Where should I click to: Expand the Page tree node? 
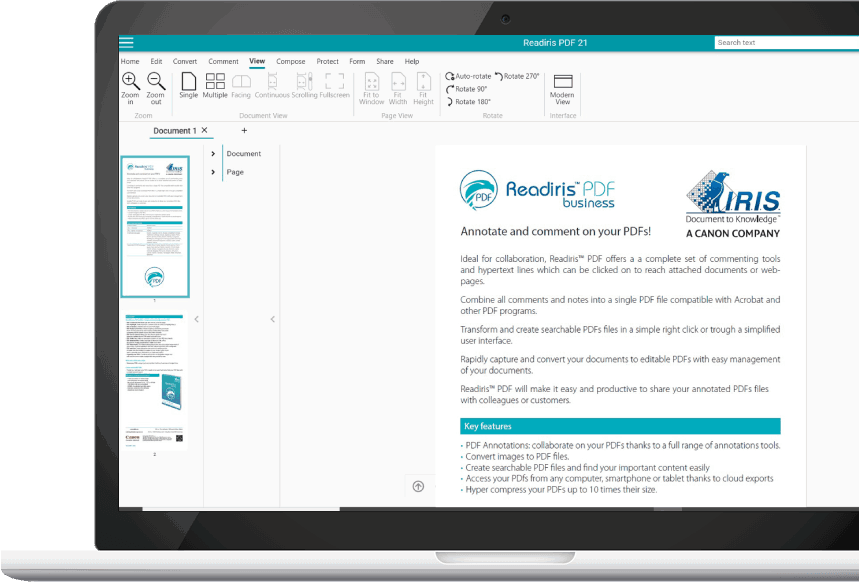coord(213,172)
